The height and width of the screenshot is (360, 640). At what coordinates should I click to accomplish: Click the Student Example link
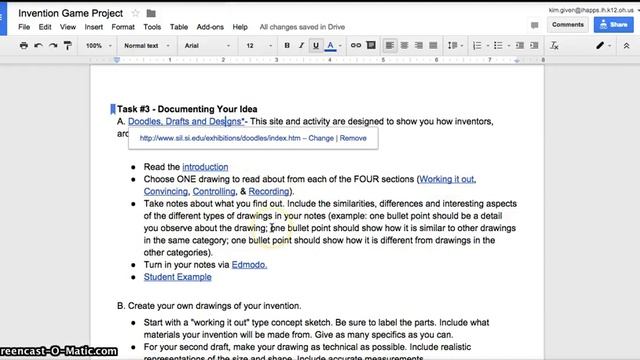[x=178, y=277]
